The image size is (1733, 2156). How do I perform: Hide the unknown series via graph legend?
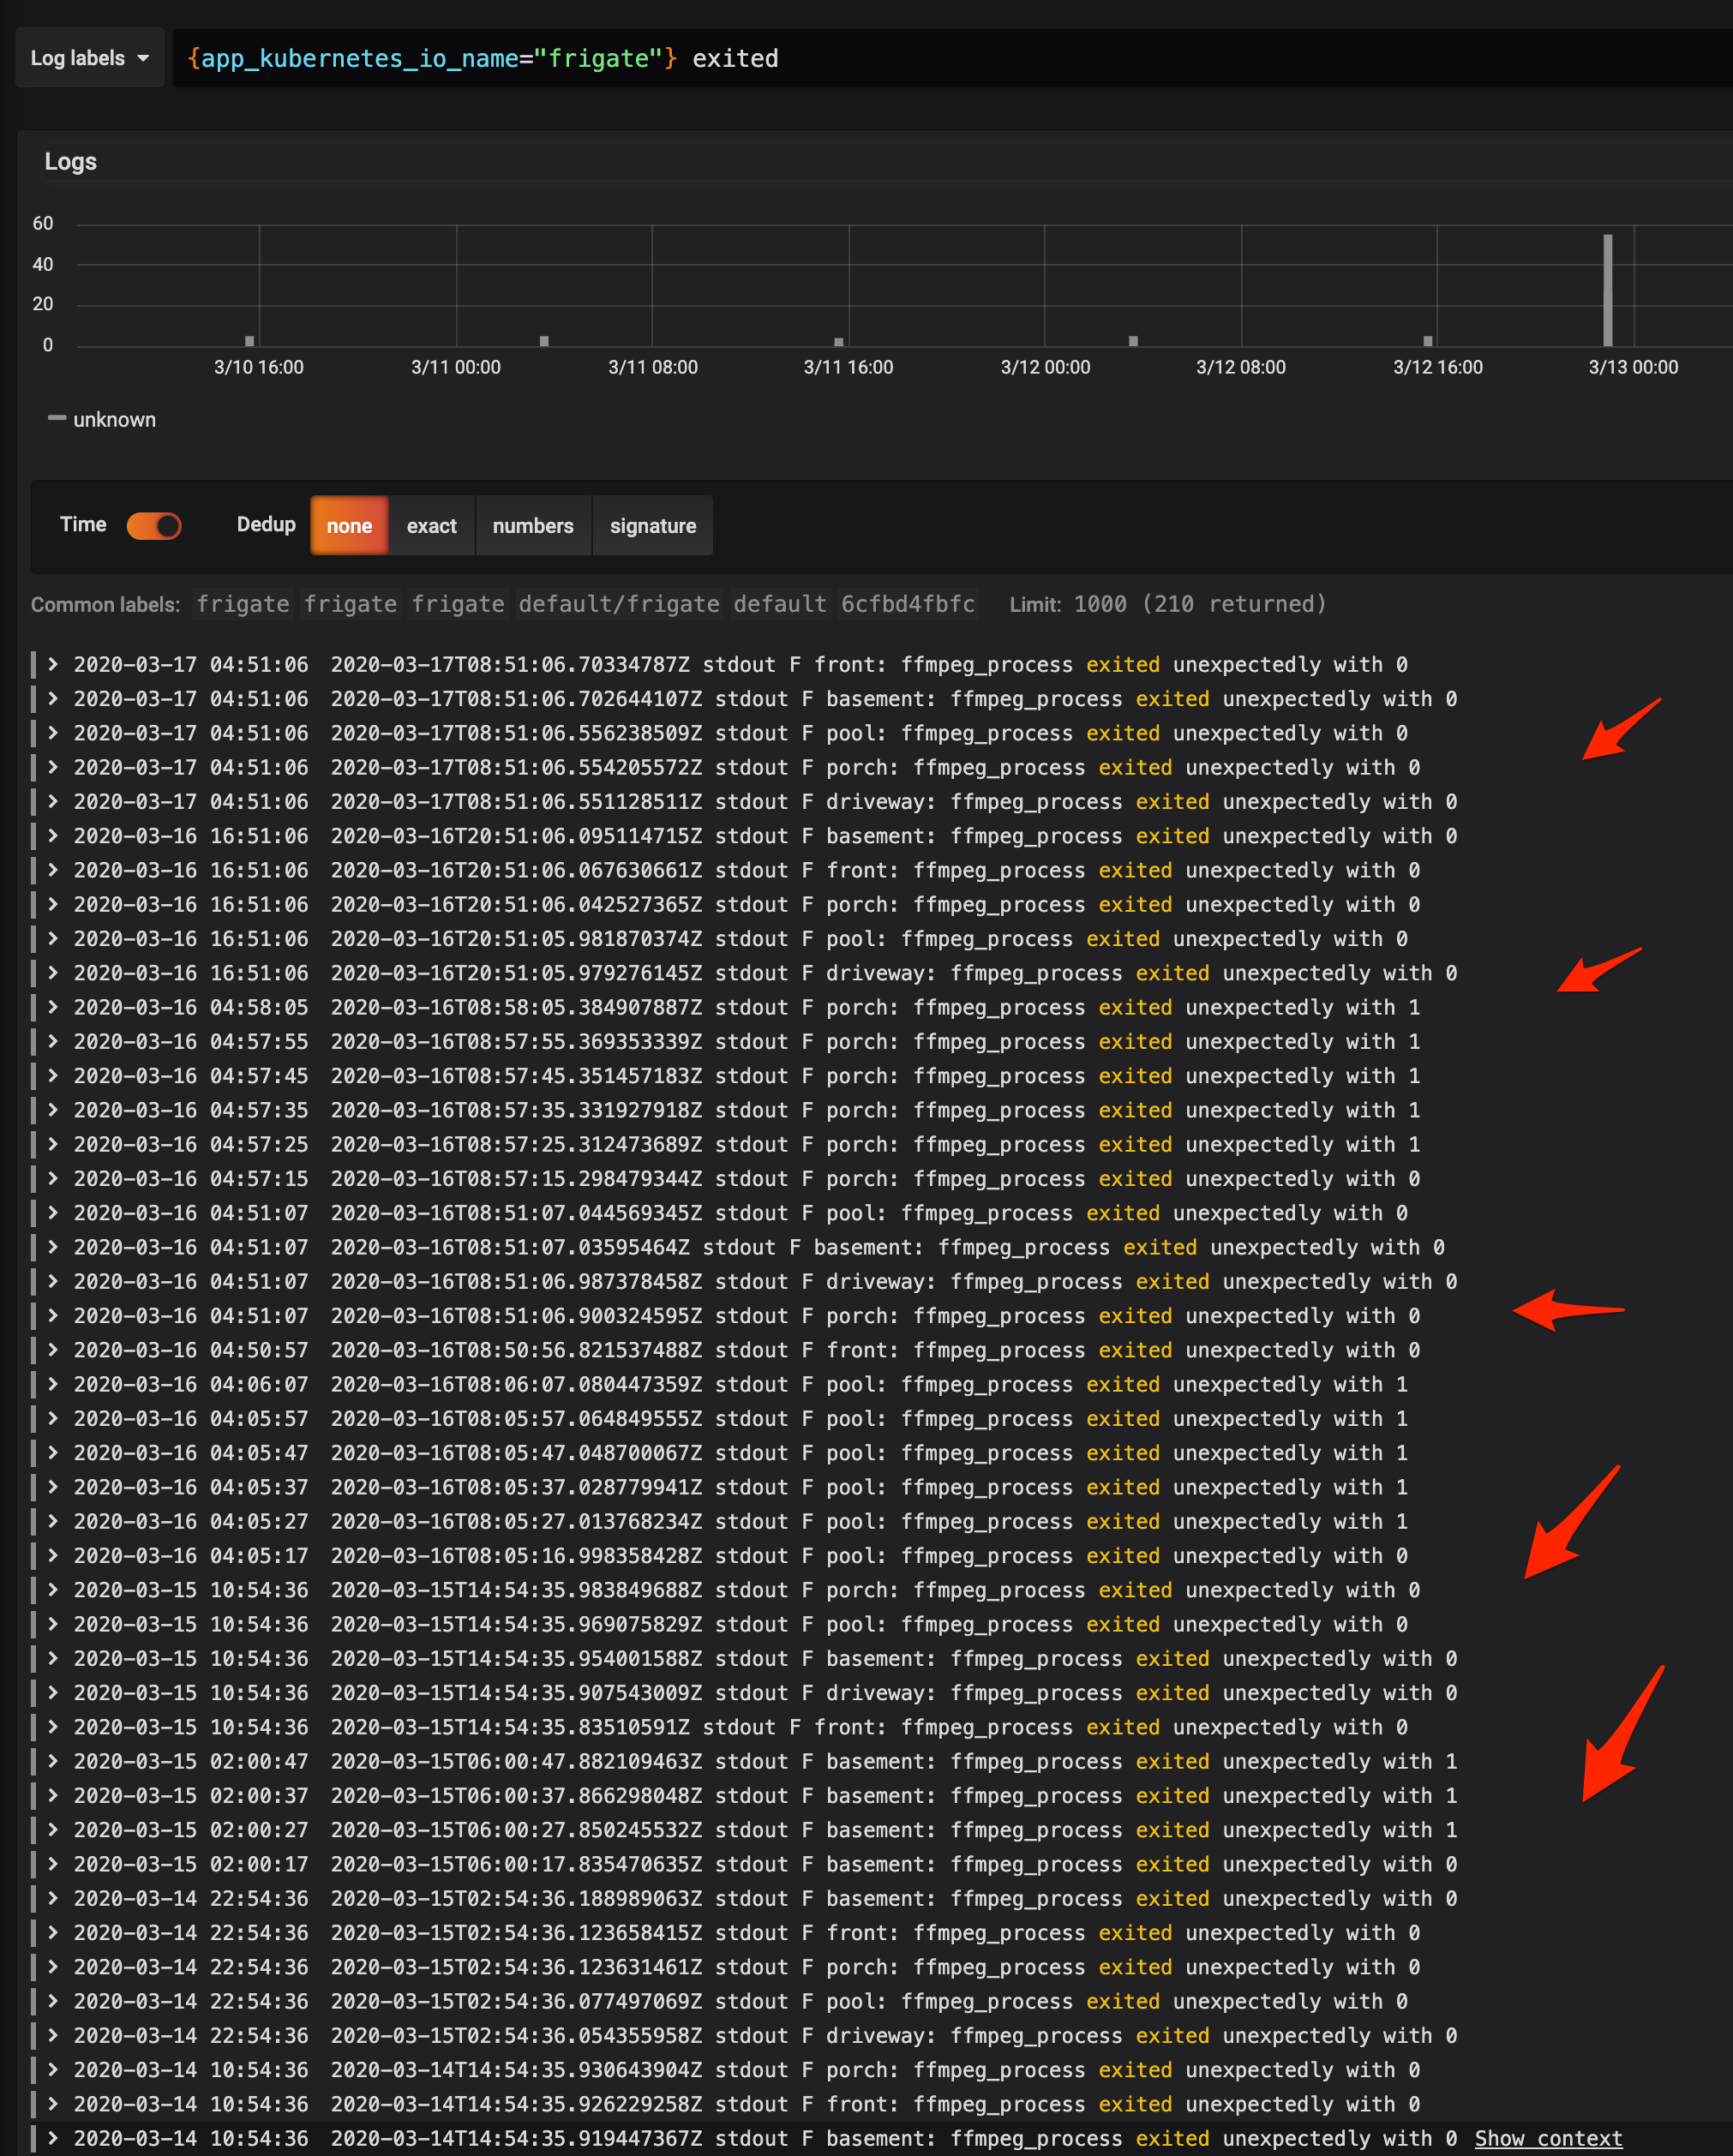coord(113,419)
